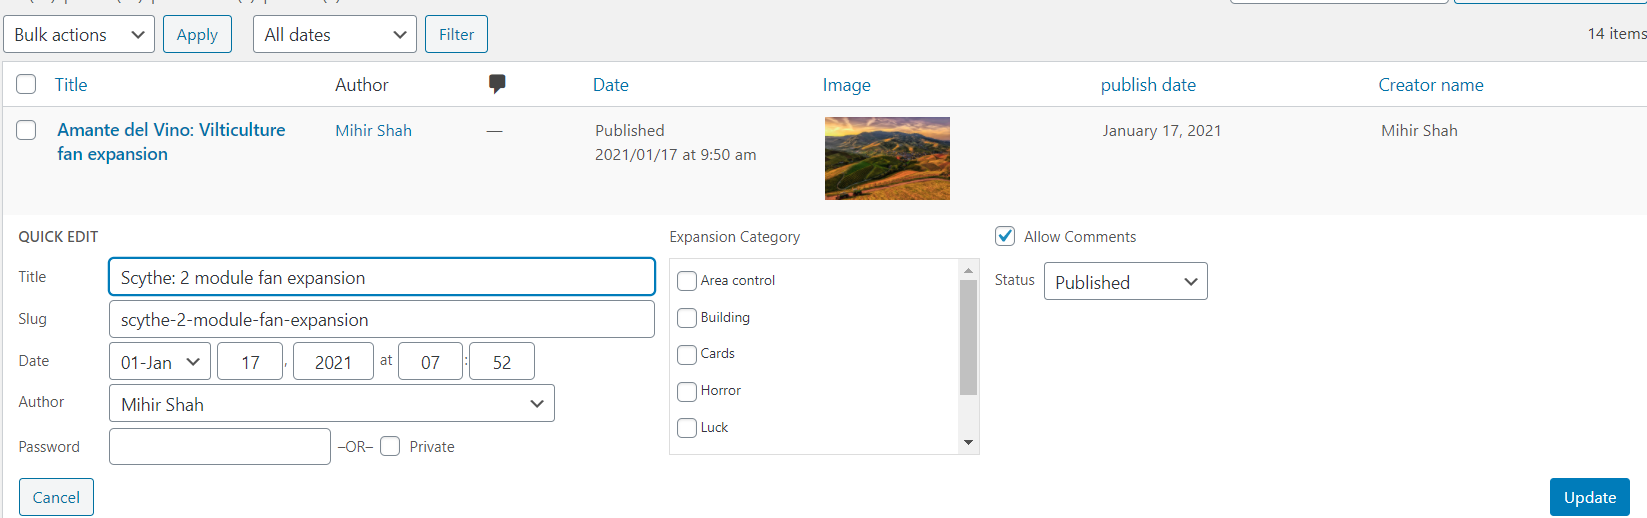This screenshot has width=1647, height=518.
Task: Tick the Horror category checkbox
Action: click(687, 391)
